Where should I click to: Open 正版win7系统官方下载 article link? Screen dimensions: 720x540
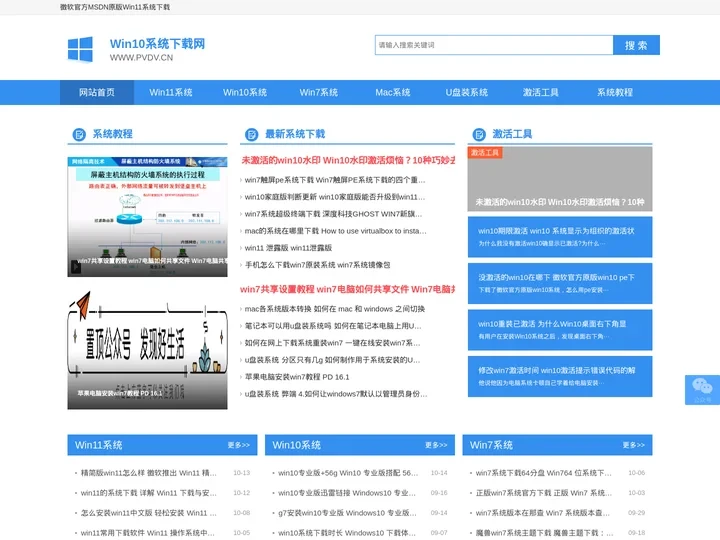click(x=544, y=493)
